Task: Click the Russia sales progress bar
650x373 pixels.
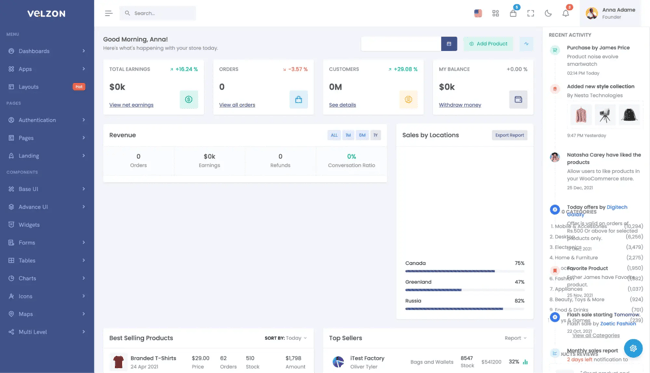Action: pyautogui.click(x=465, y=309)
